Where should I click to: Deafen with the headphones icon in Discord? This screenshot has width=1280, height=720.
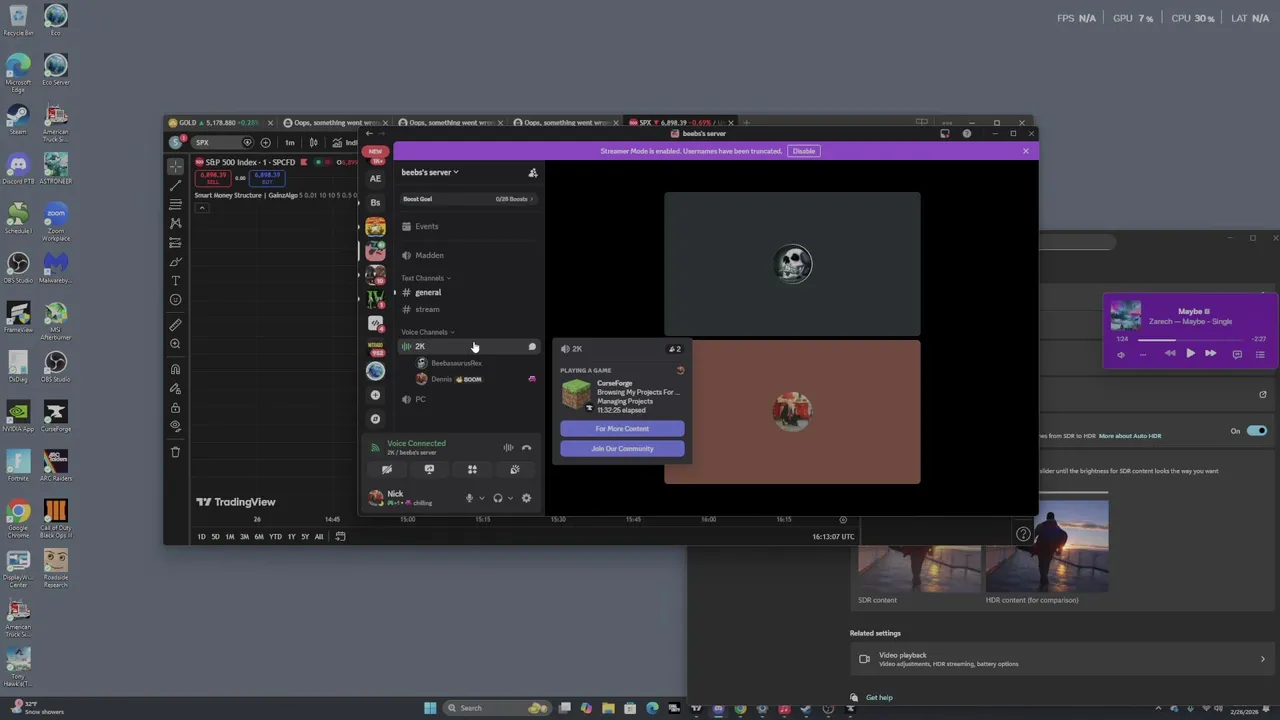pos(497,498)
